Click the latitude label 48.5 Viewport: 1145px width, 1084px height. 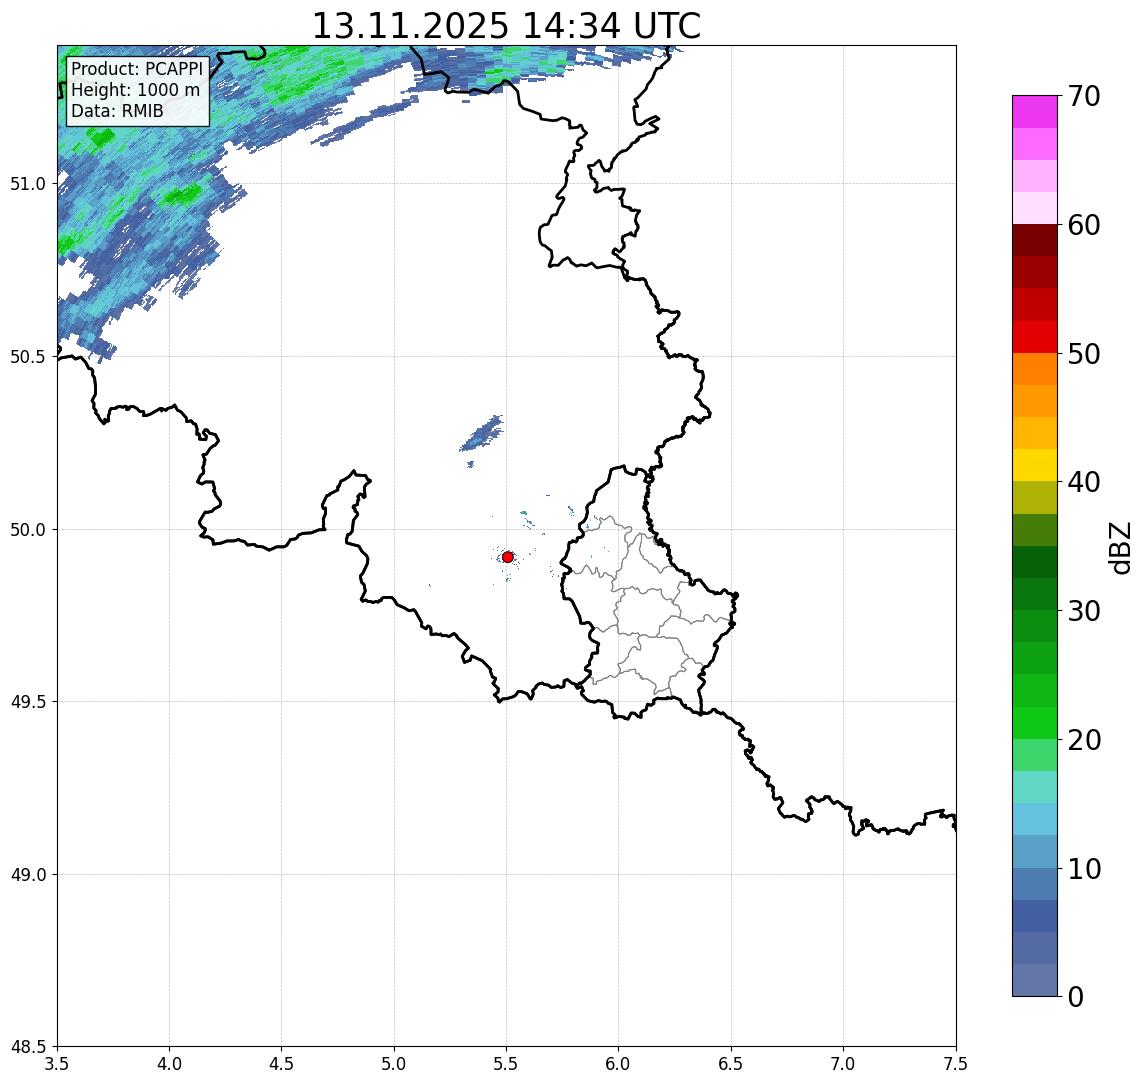[28, 1047]
